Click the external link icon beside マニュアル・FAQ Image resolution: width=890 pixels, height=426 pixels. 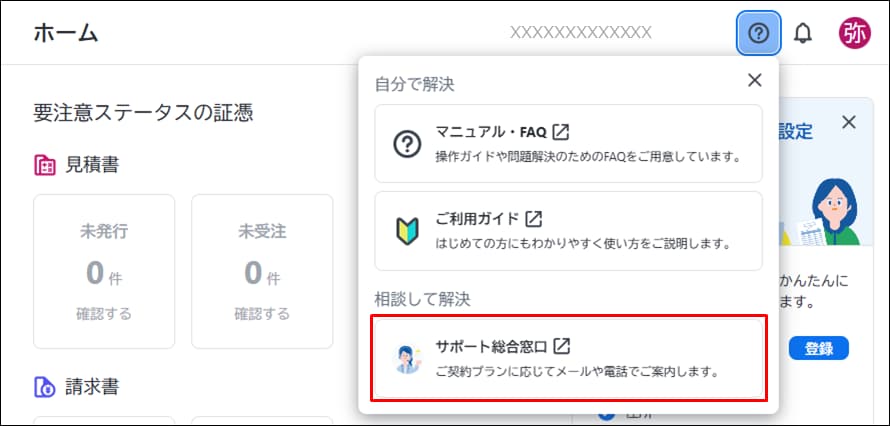tap(562, 132)
